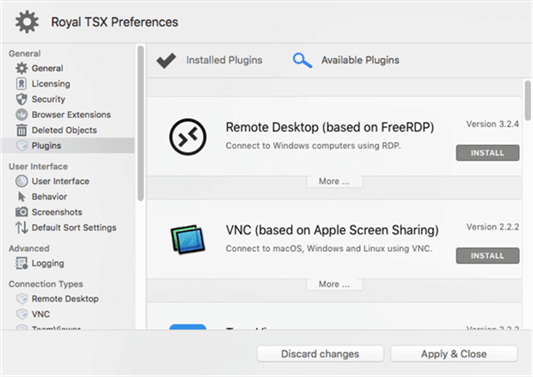
Task: Click the Default Sort Settings arrows icon
Action: [21, 227]
